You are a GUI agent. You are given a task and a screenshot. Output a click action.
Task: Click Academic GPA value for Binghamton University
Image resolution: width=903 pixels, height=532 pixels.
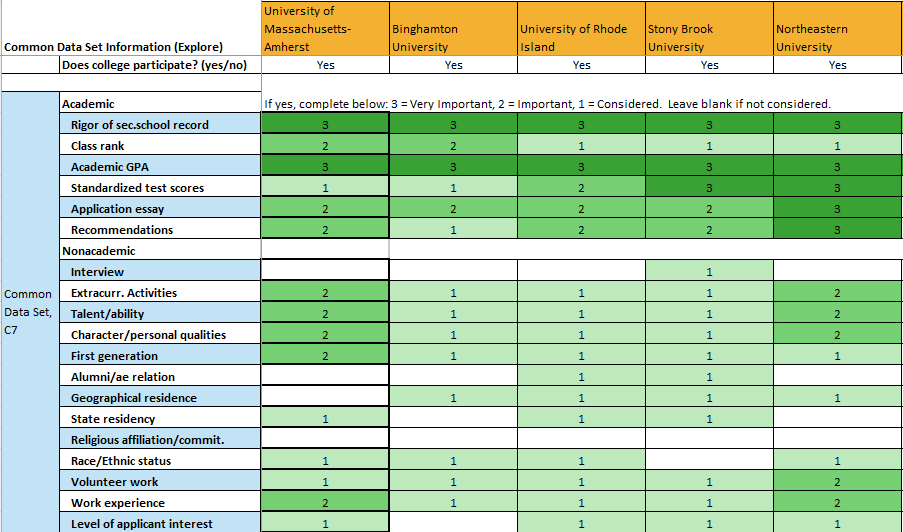tap(453, 166)
